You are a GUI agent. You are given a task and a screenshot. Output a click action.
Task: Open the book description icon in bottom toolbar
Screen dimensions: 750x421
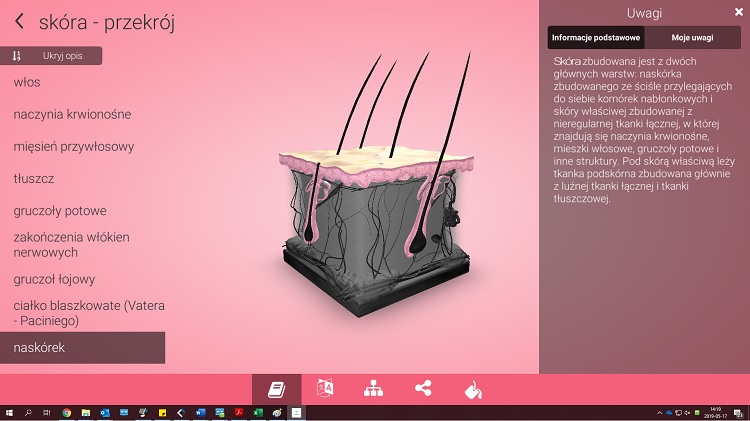pyautogui.click(x=276, y=389)
